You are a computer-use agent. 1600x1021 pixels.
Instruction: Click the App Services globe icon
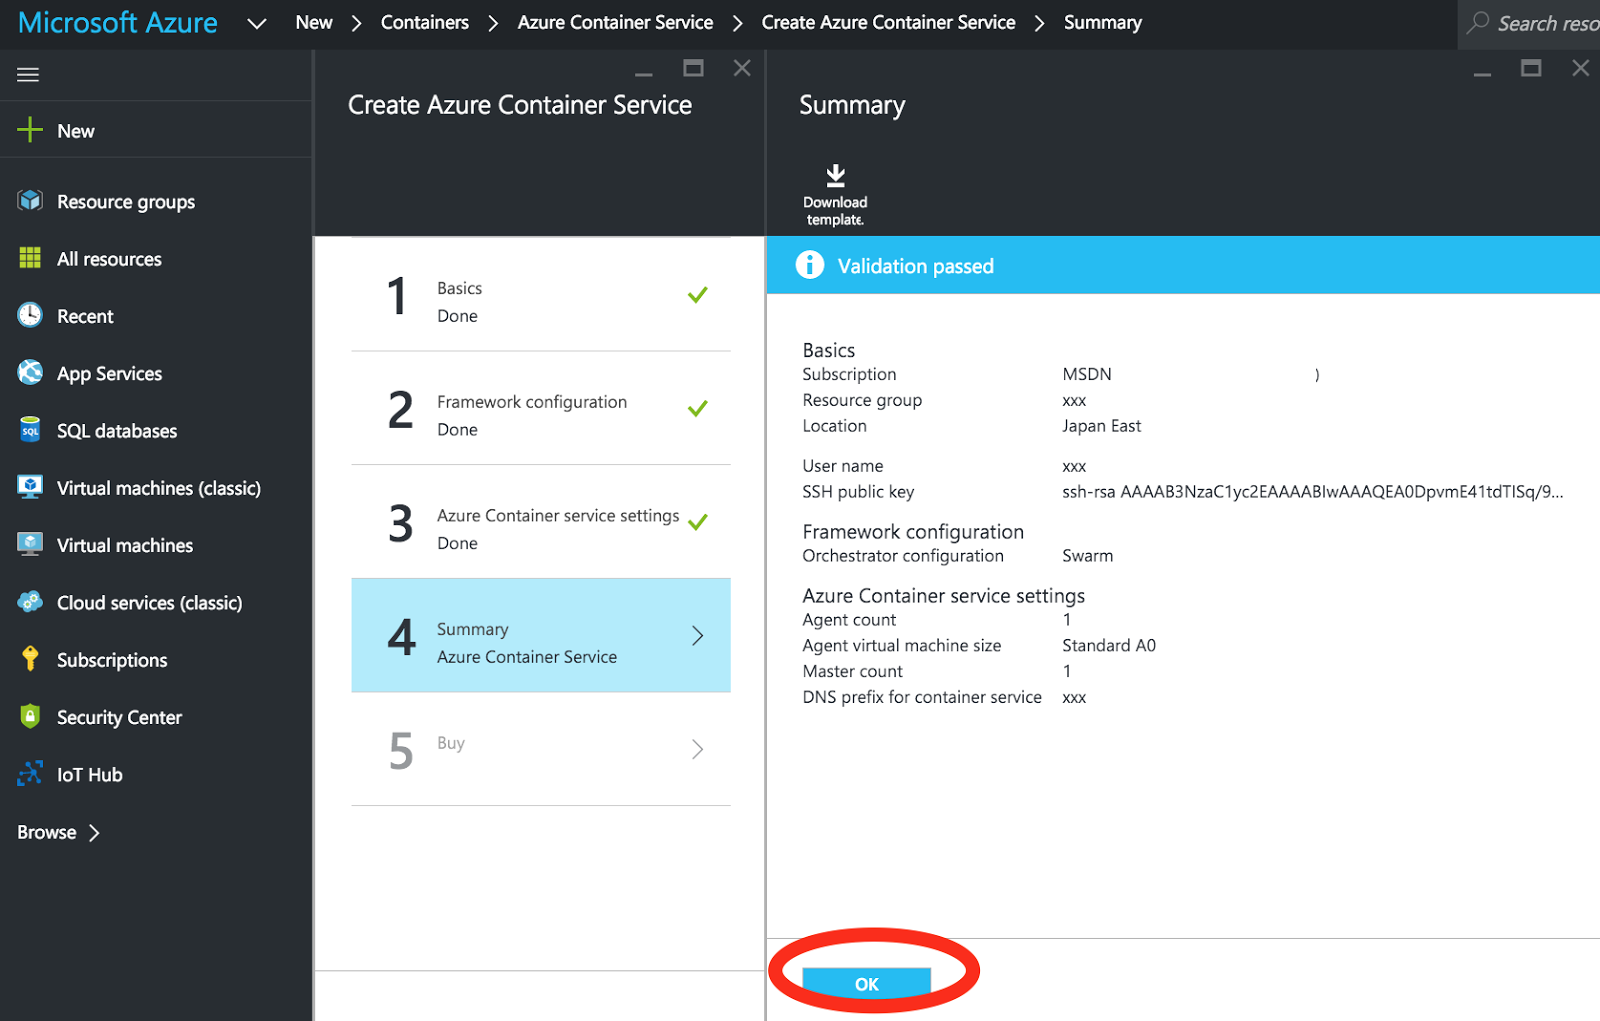[x=30, y=373]
